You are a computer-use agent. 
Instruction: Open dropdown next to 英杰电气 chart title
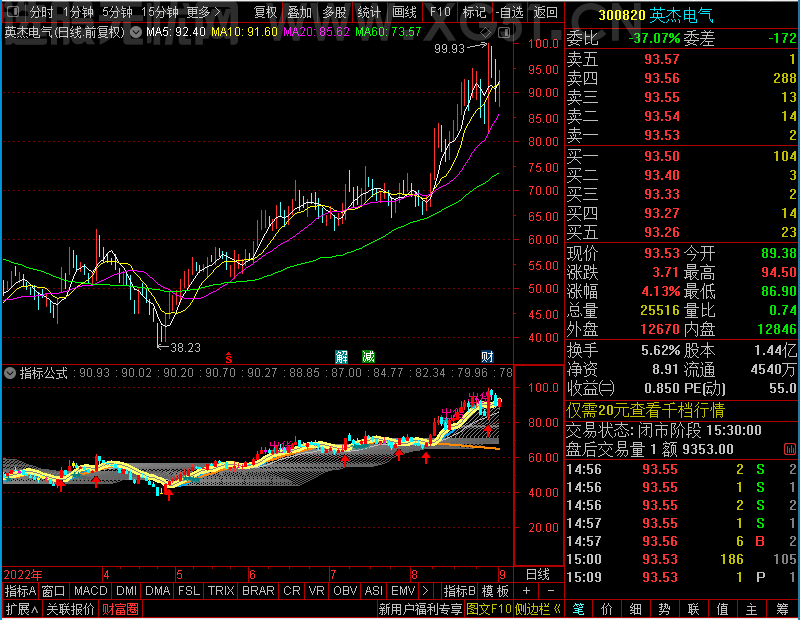click(x=136, y=32)
